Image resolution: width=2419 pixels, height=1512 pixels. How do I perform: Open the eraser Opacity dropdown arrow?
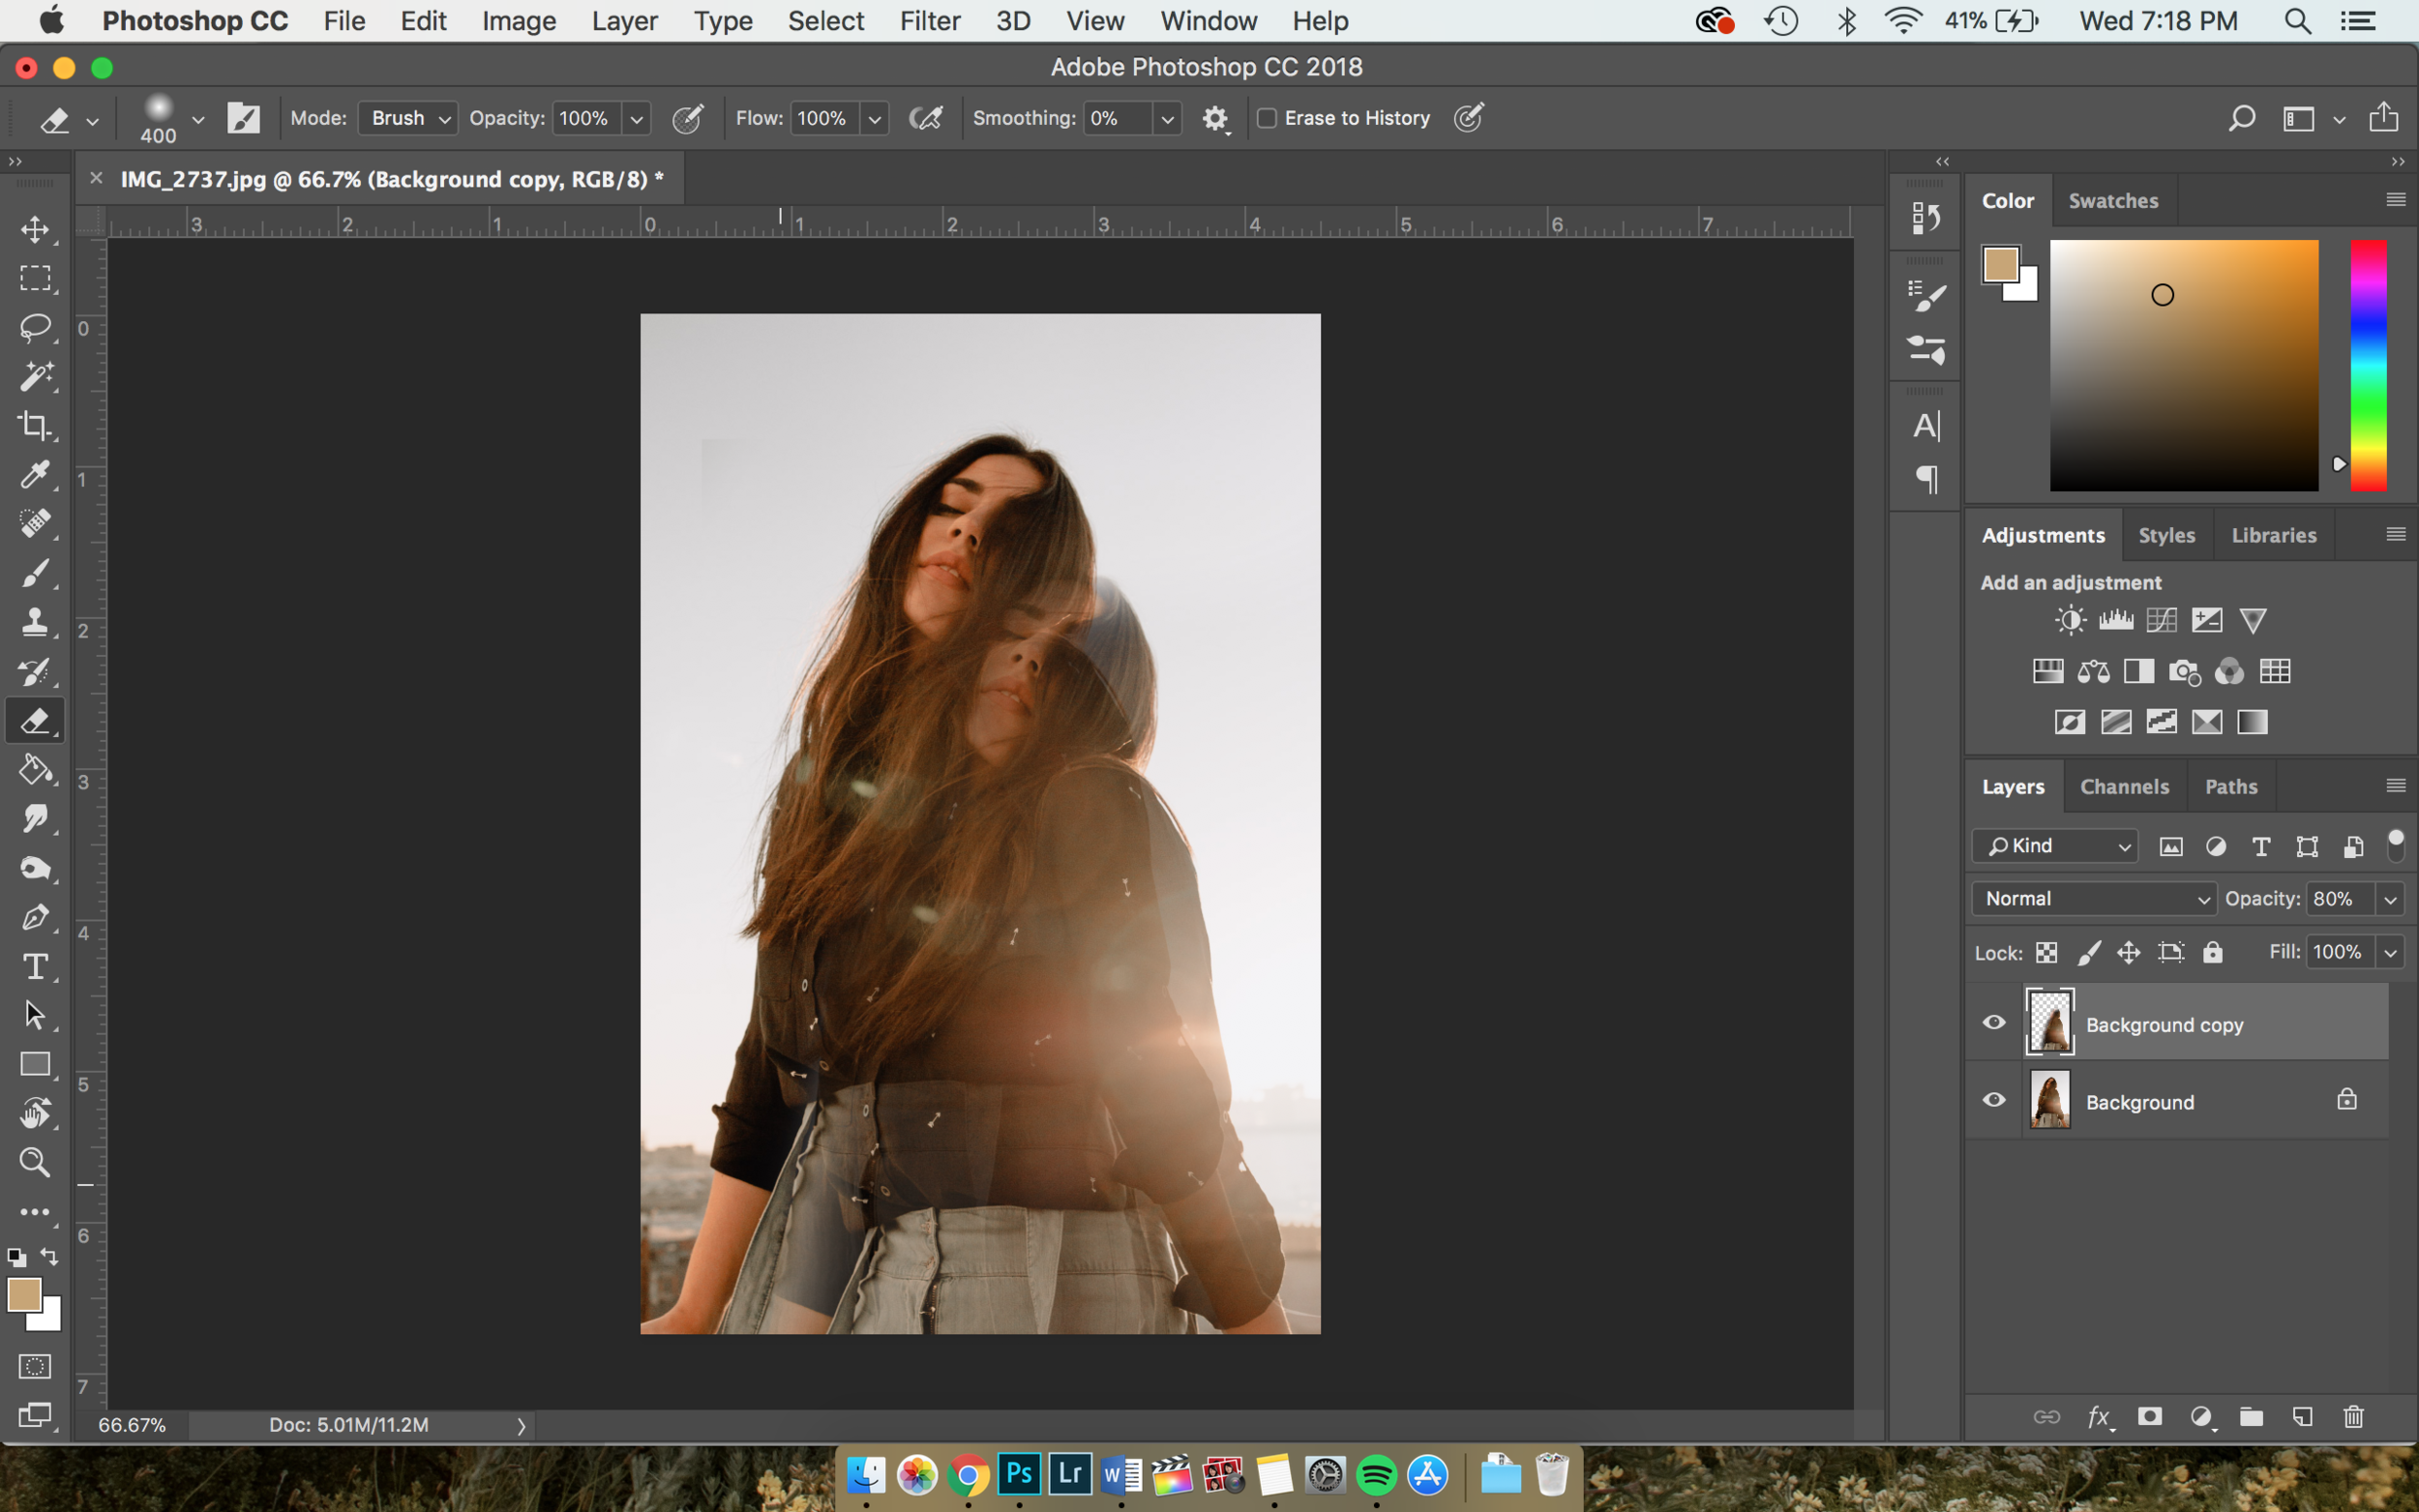point(636,119)
